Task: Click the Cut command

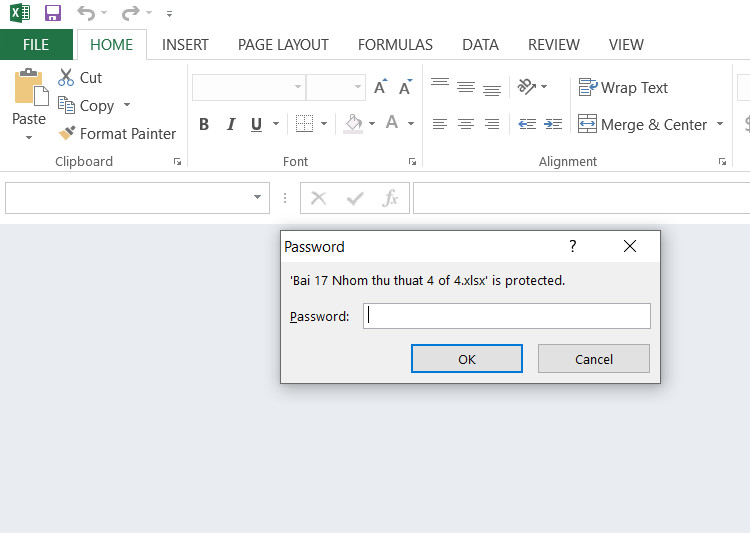Action: 80,78
